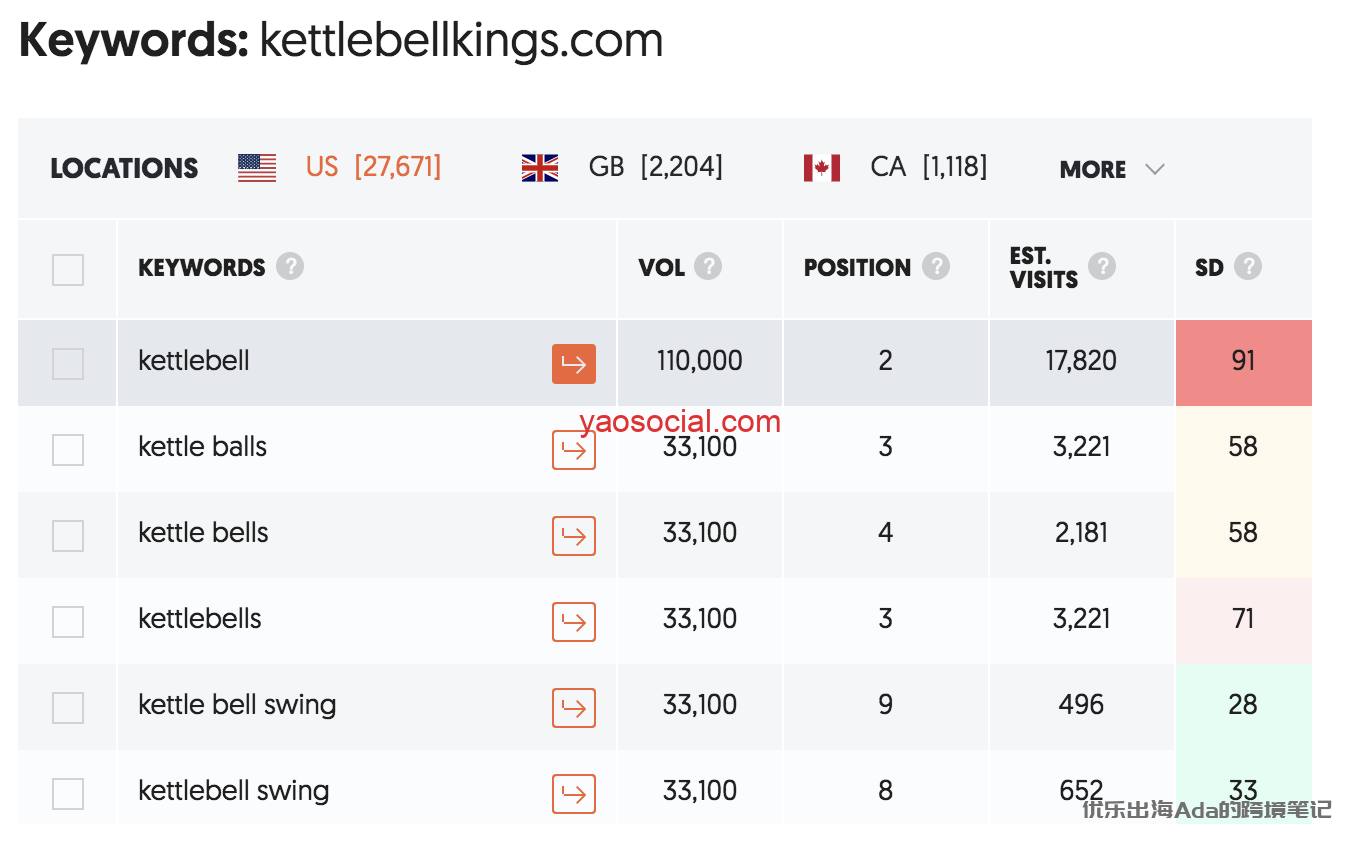Toggle the select-all checkbox in header
Screen dimensions: 1362x848
click(68, 270)
